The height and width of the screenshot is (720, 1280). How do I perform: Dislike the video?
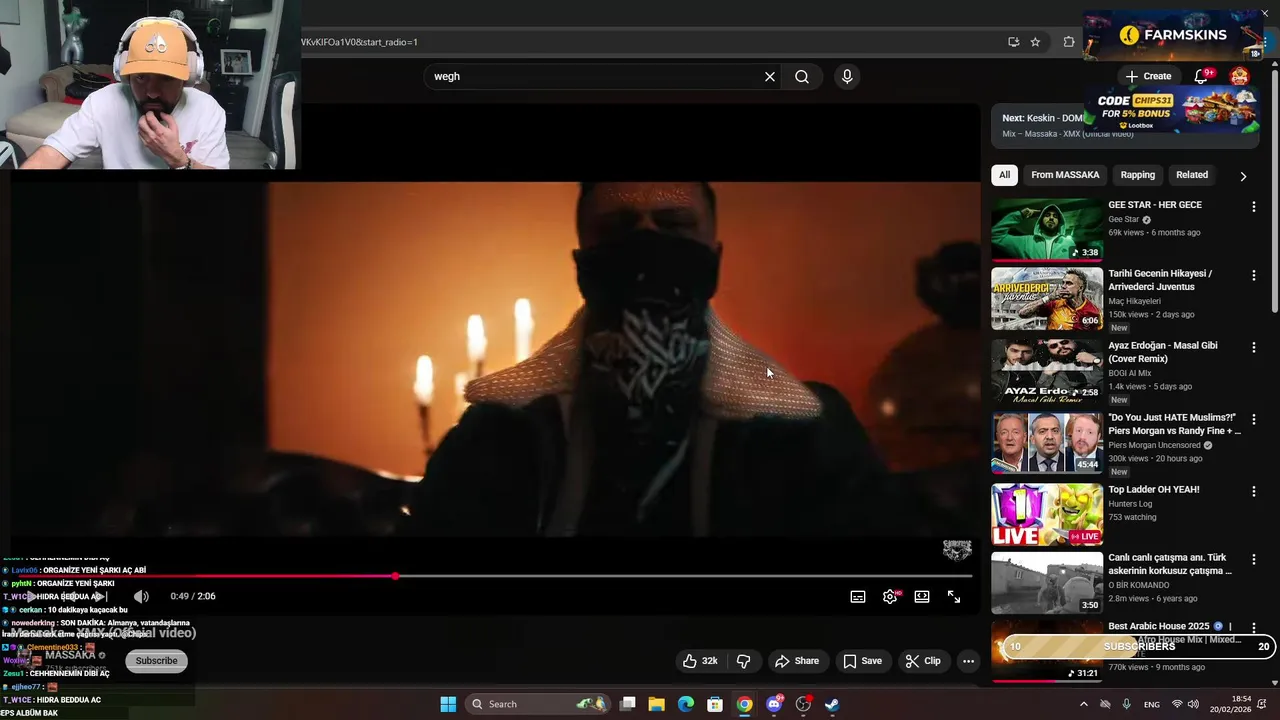[743, 661]
